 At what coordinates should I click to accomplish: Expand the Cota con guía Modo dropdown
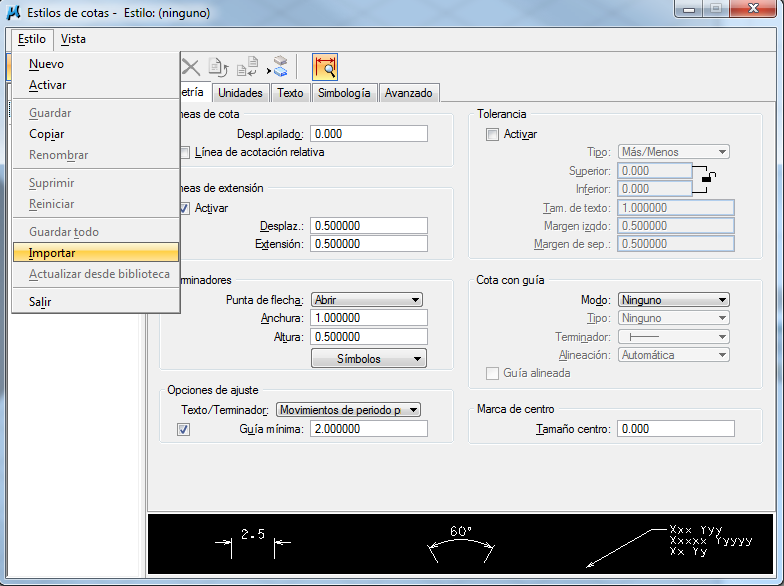point(673,299)
